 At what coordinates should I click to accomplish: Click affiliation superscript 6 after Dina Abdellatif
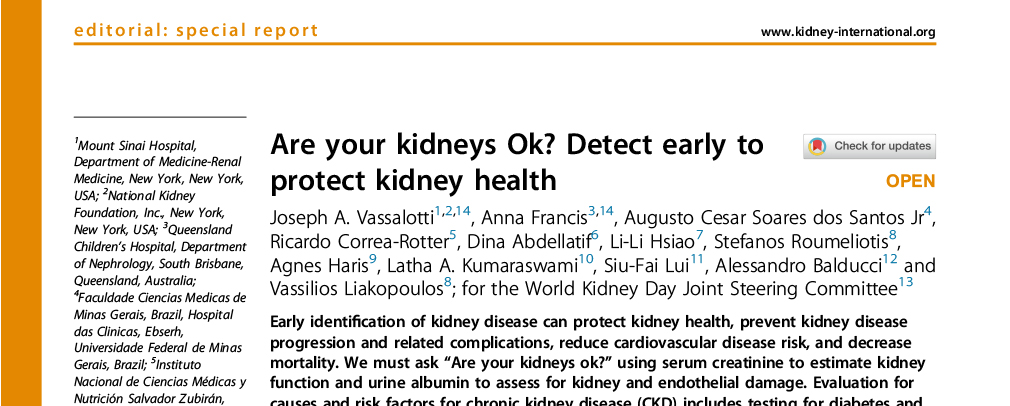coord(595,235)
